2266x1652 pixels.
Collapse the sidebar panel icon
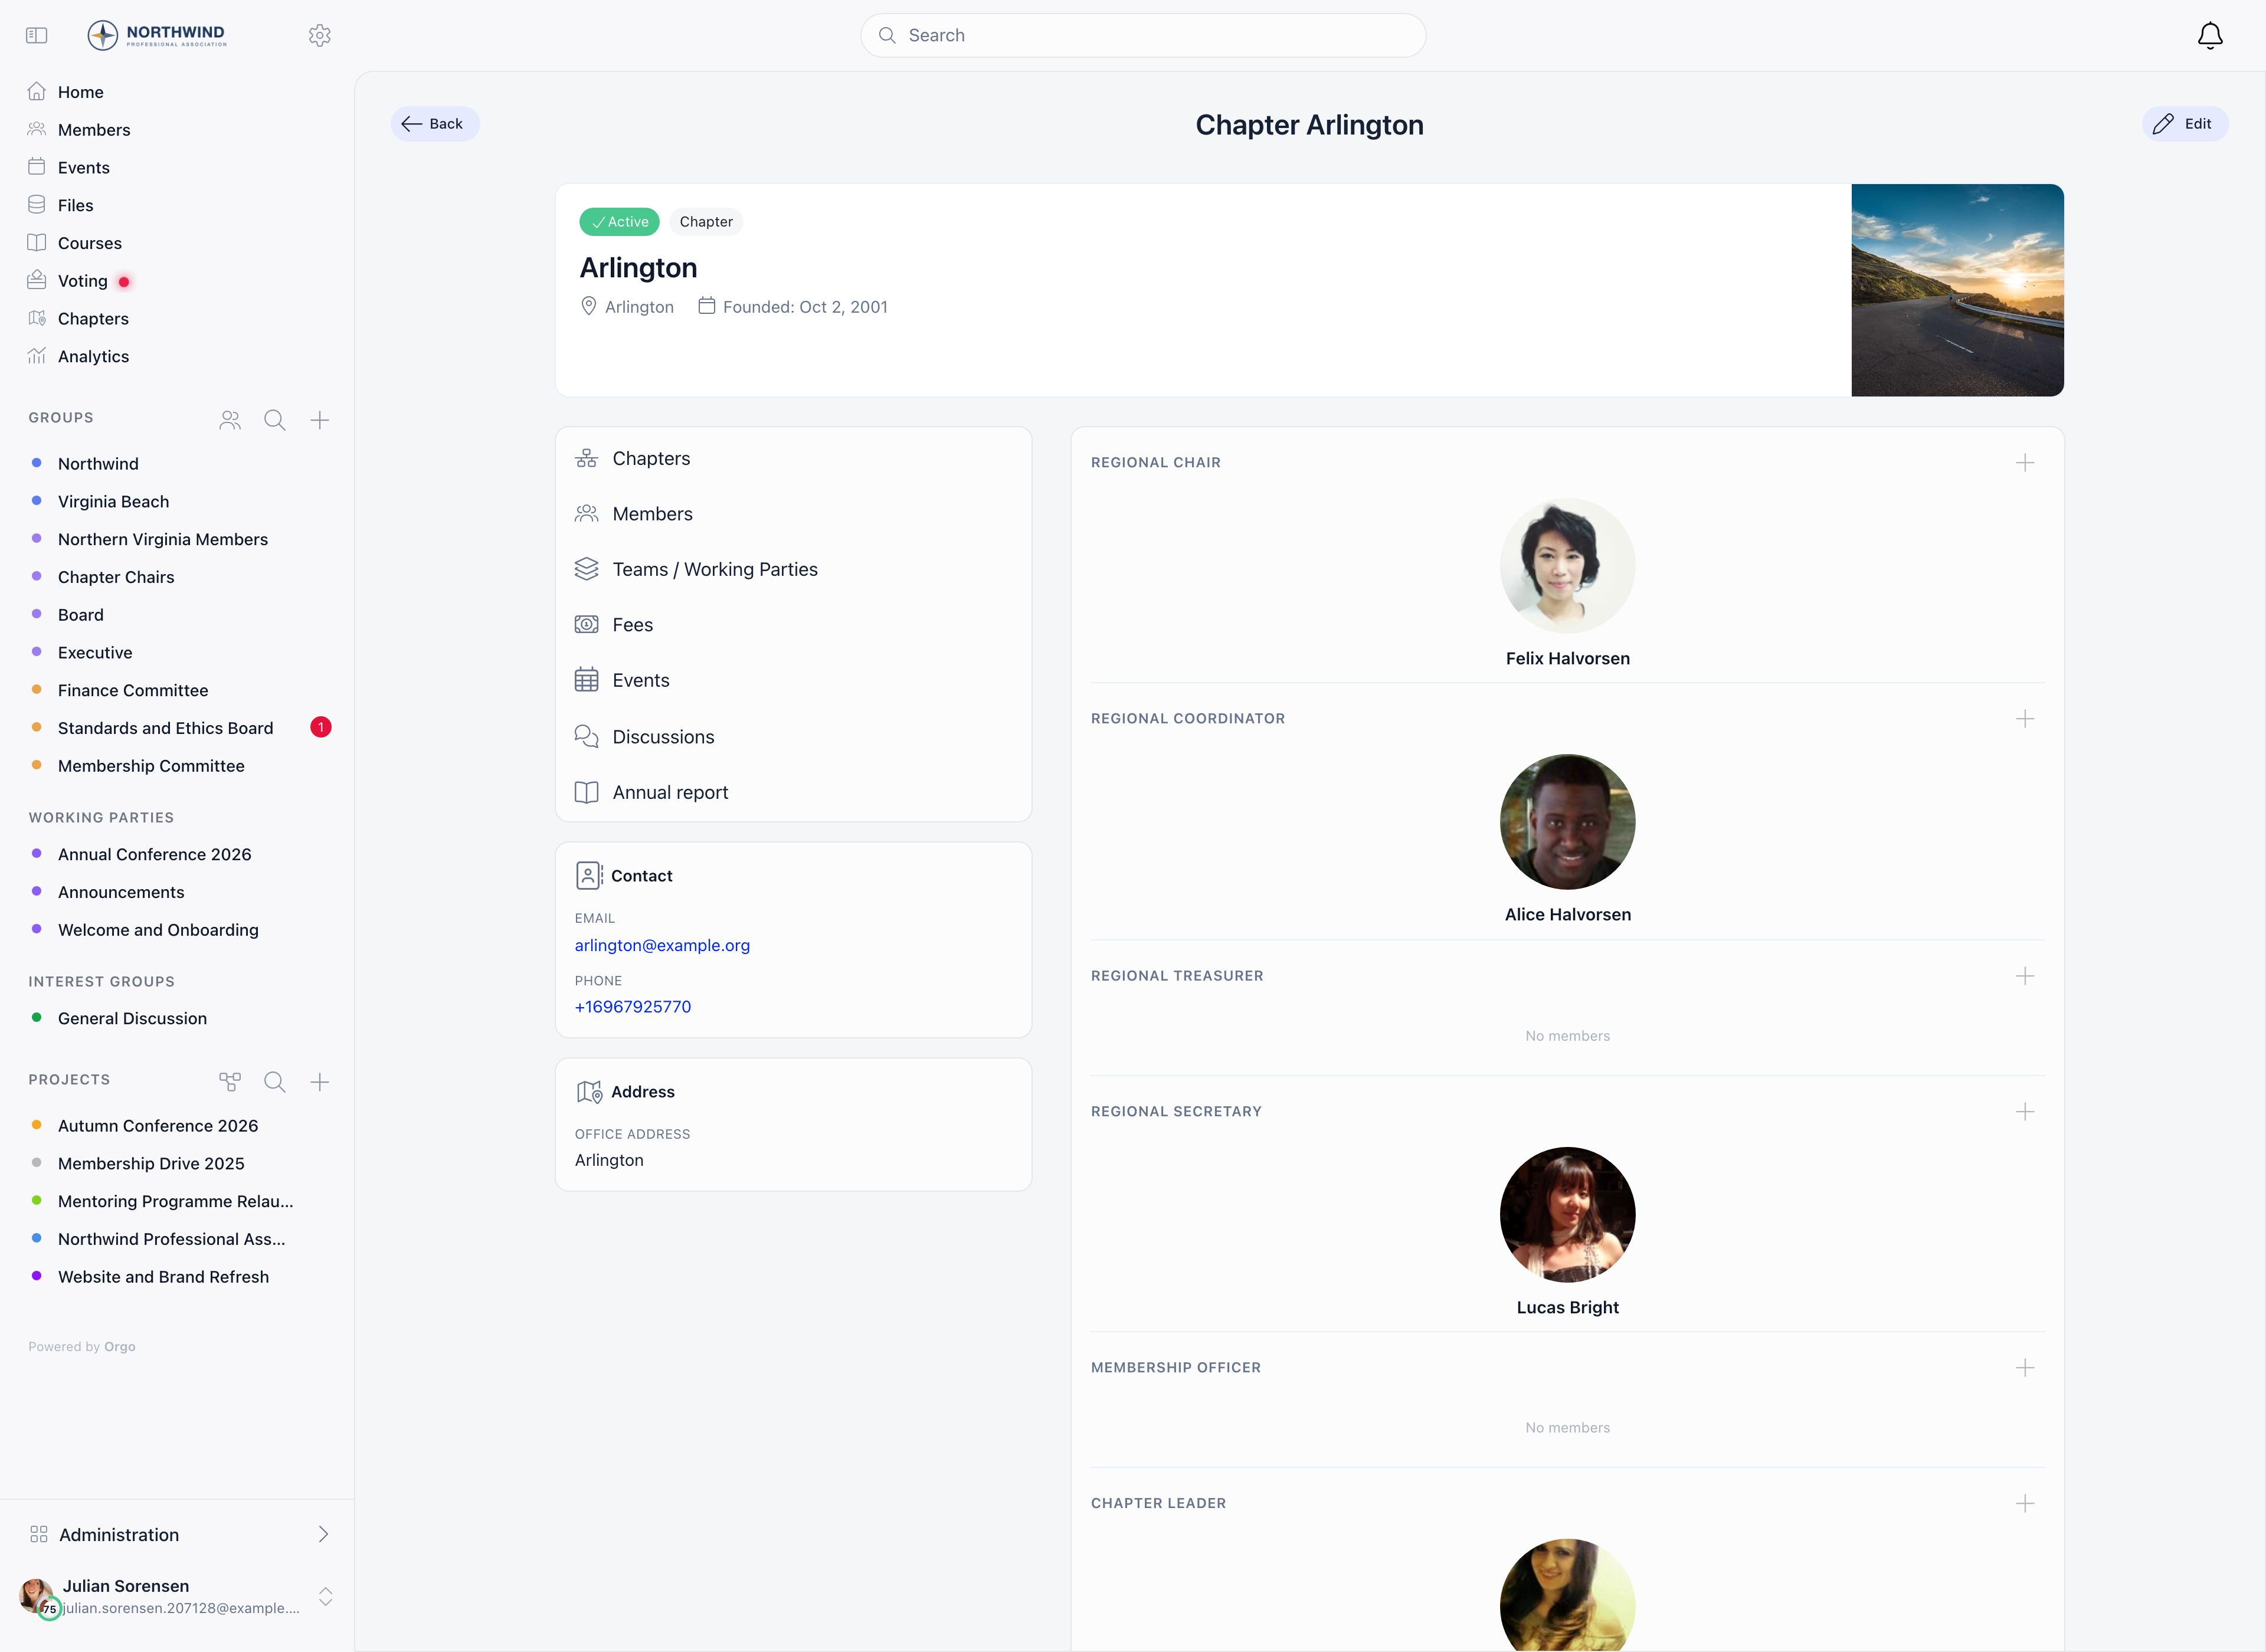(37, 36)
